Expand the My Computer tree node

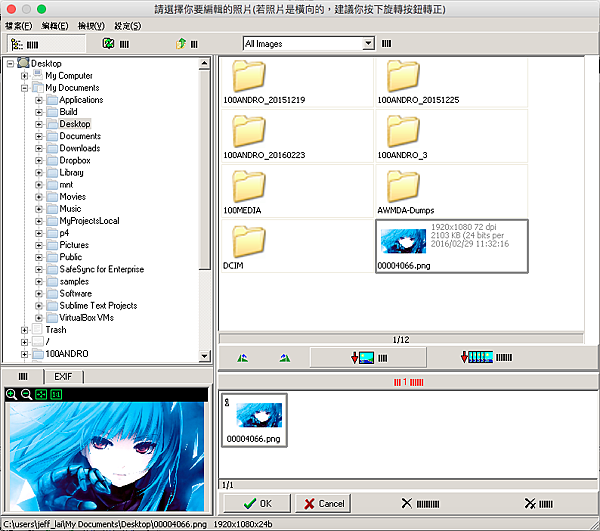pos(24,76)
